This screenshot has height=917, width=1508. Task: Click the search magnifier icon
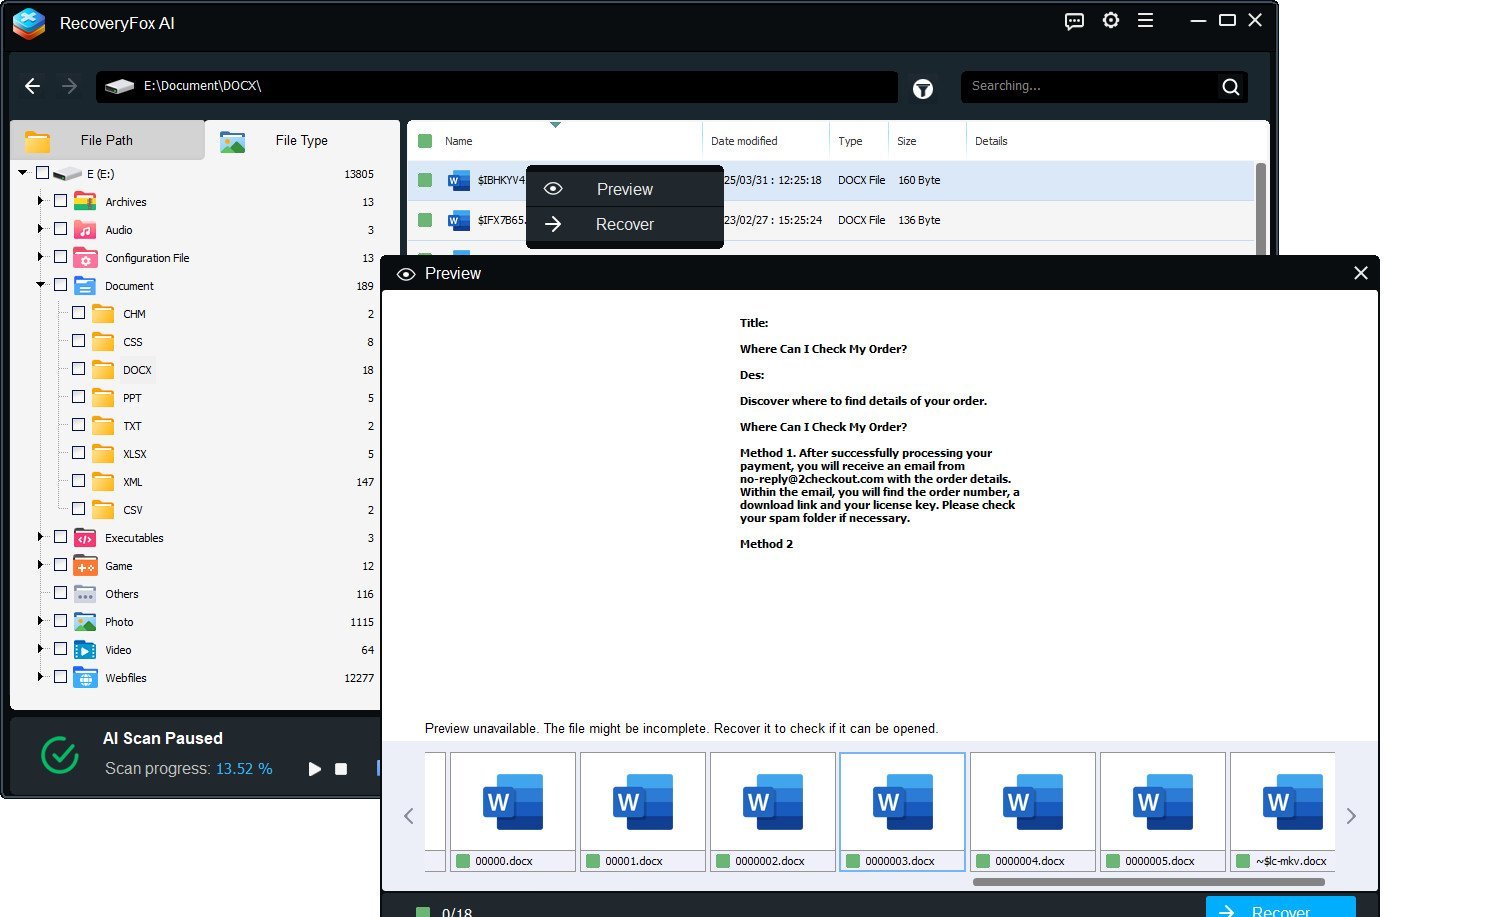click(x=1230, y=87)
